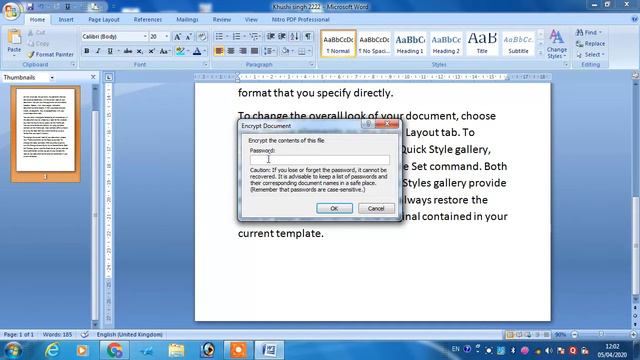
Task: Align text to the right
Action: (x=243, y=51)
